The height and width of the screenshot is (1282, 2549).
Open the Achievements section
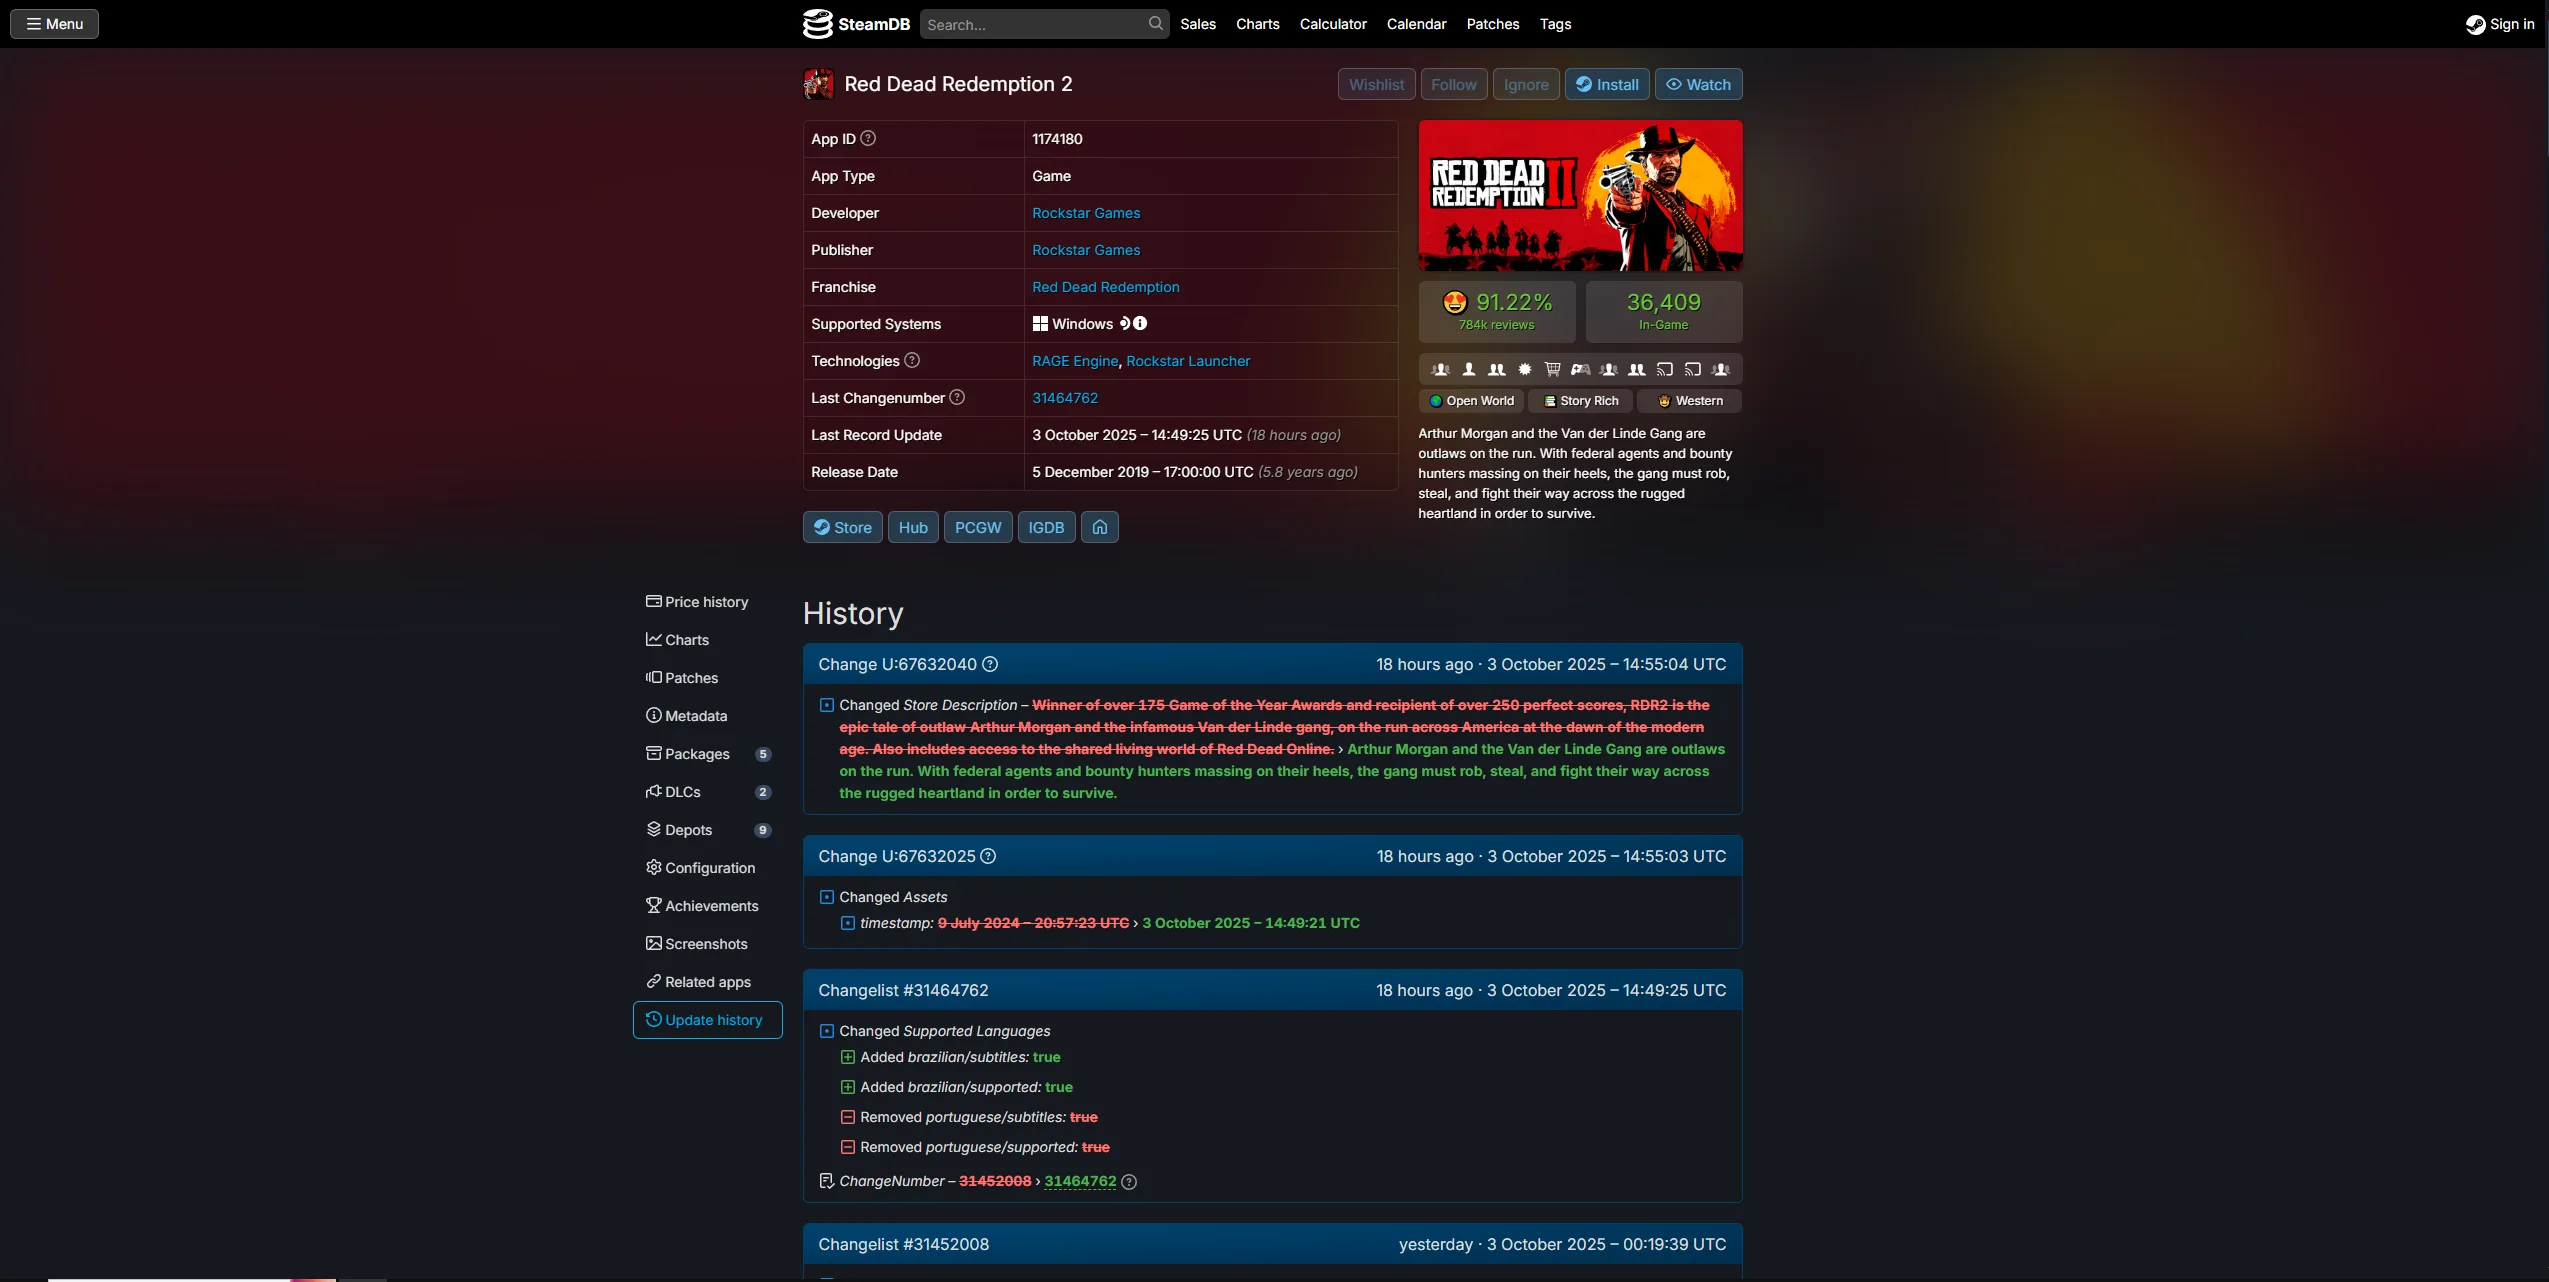(x=711, y=905)
